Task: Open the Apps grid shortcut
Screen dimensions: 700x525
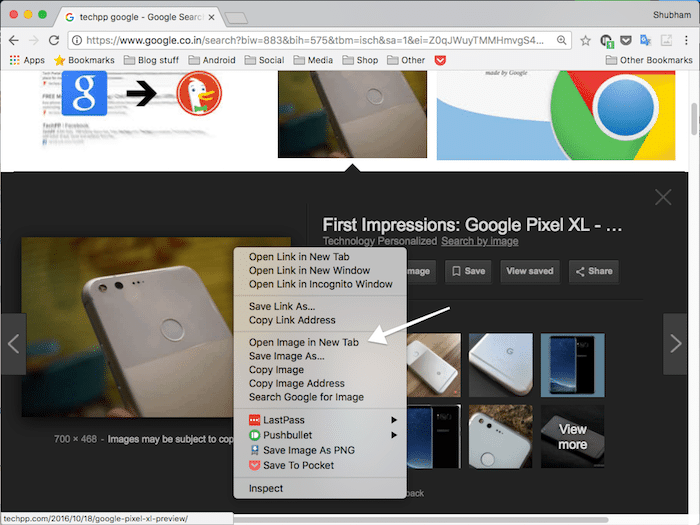Action: (x=27, y=60)
